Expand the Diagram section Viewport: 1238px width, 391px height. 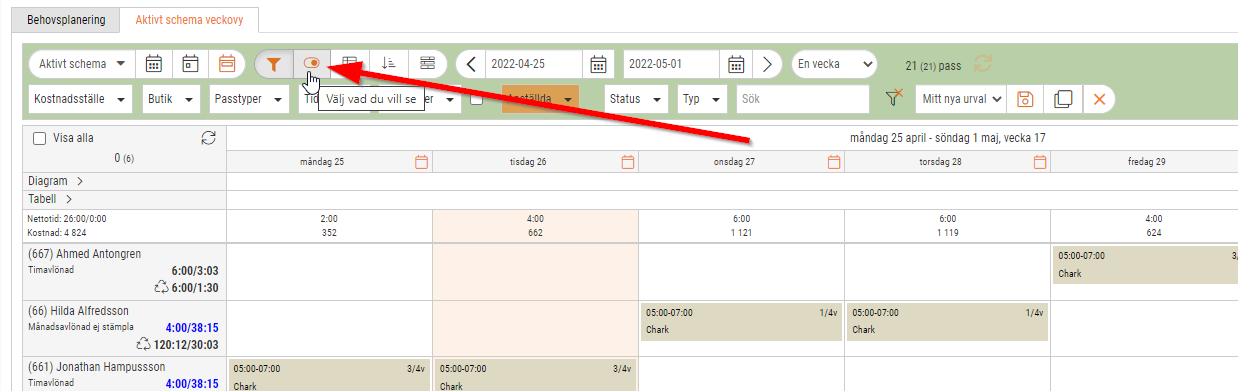55,181
